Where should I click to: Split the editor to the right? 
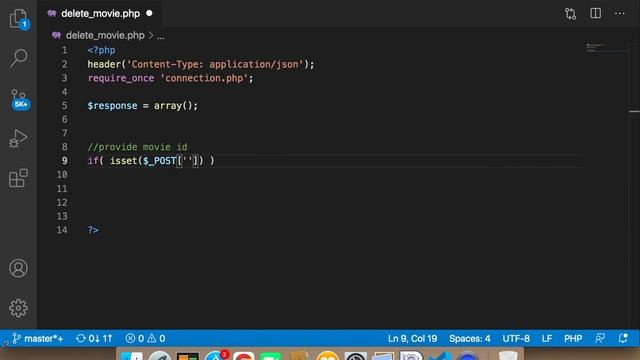coord(596,13)
